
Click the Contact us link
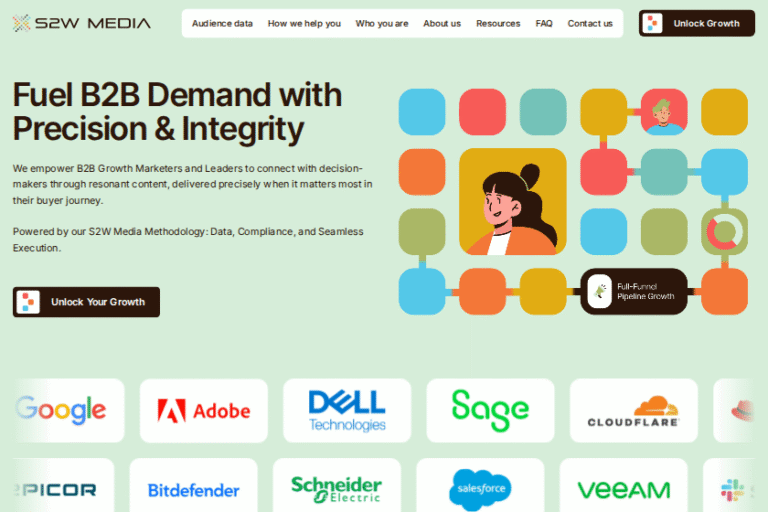click(x=590, y=24)
